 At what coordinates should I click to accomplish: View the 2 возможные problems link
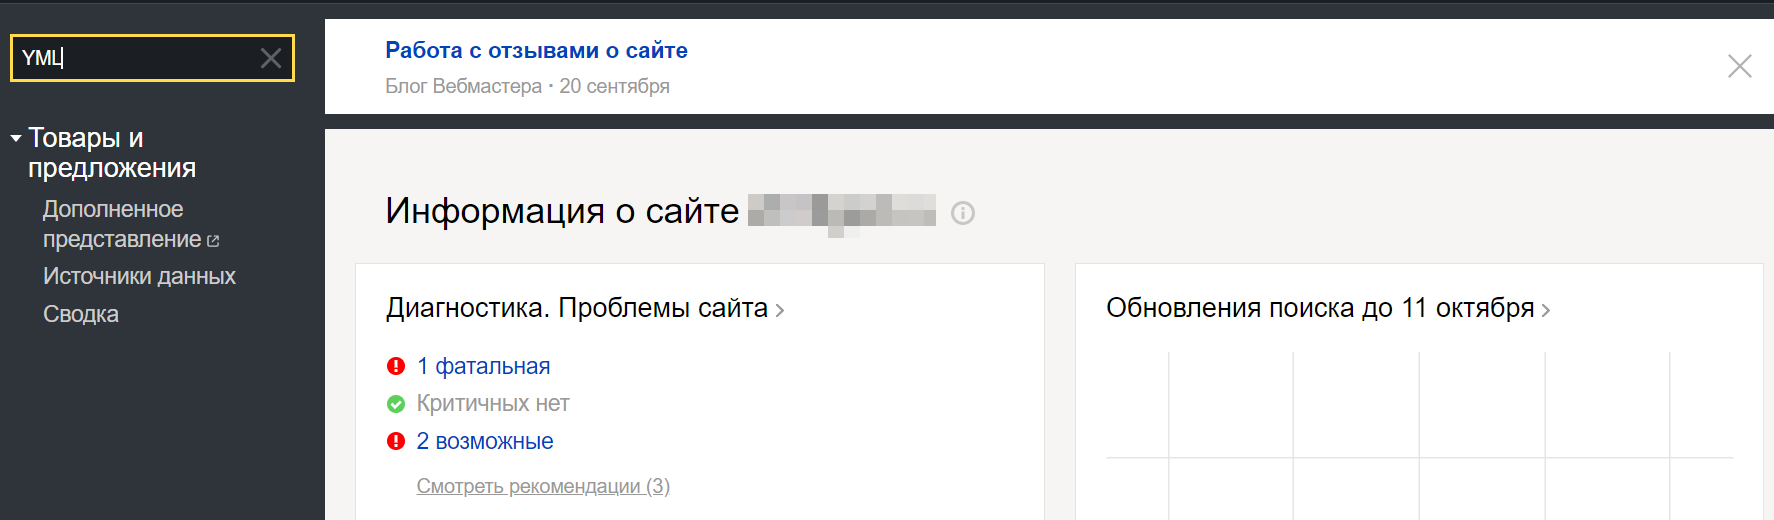[x=485, y=441]
